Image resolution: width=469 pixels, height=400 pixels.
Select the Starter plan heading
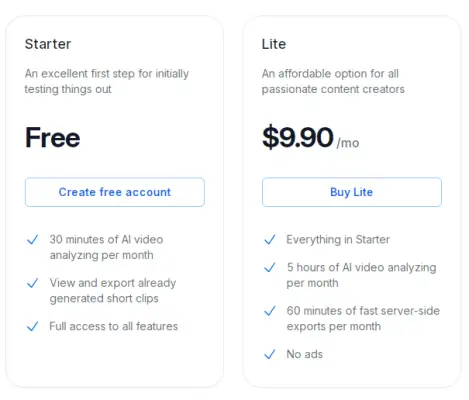pos(48,44)
